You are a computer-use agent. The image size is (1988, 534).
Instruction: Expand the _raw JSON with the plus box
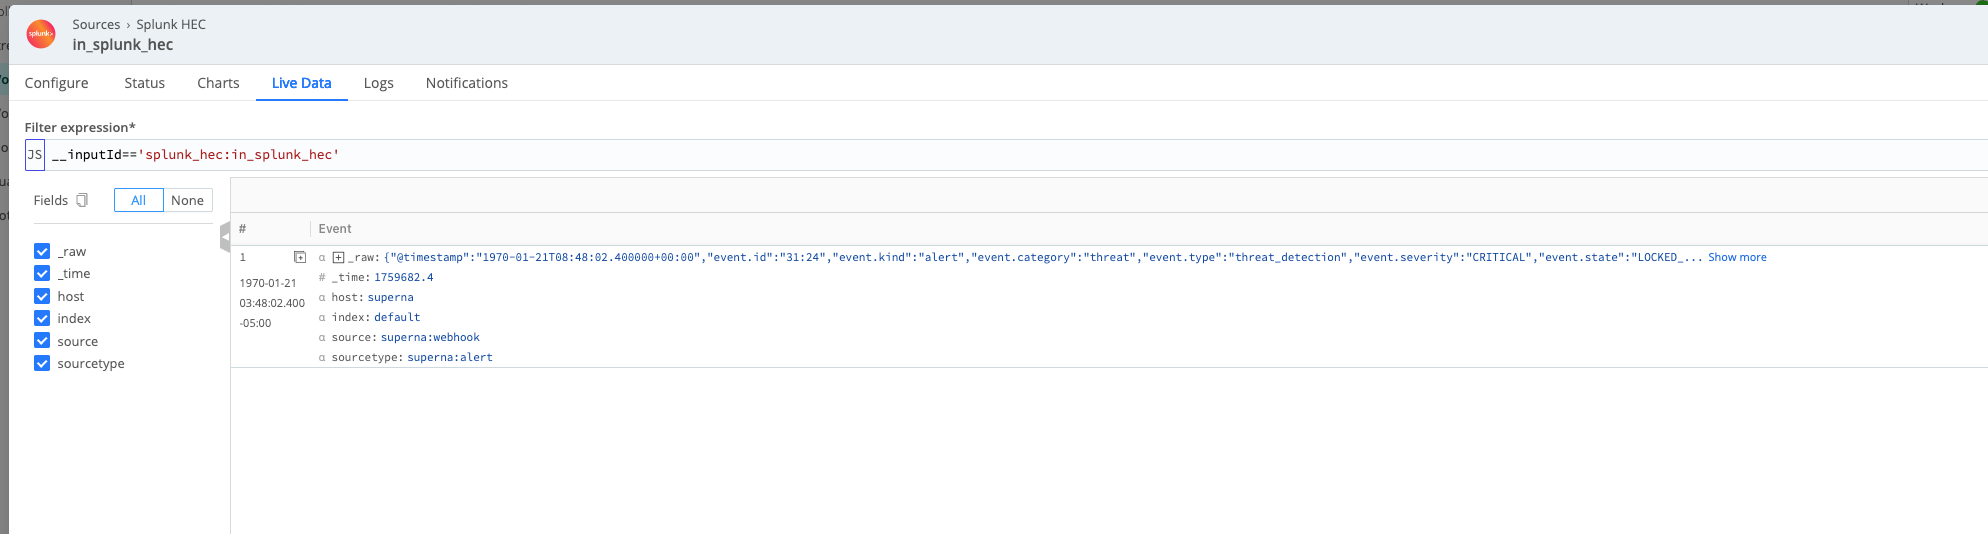pos(338,257)
